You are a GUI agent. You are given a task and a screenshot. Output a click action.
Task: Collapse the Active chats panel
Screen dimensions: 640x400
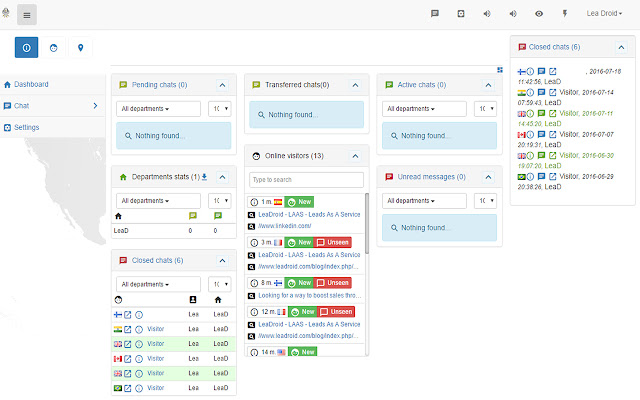[488, 85]
